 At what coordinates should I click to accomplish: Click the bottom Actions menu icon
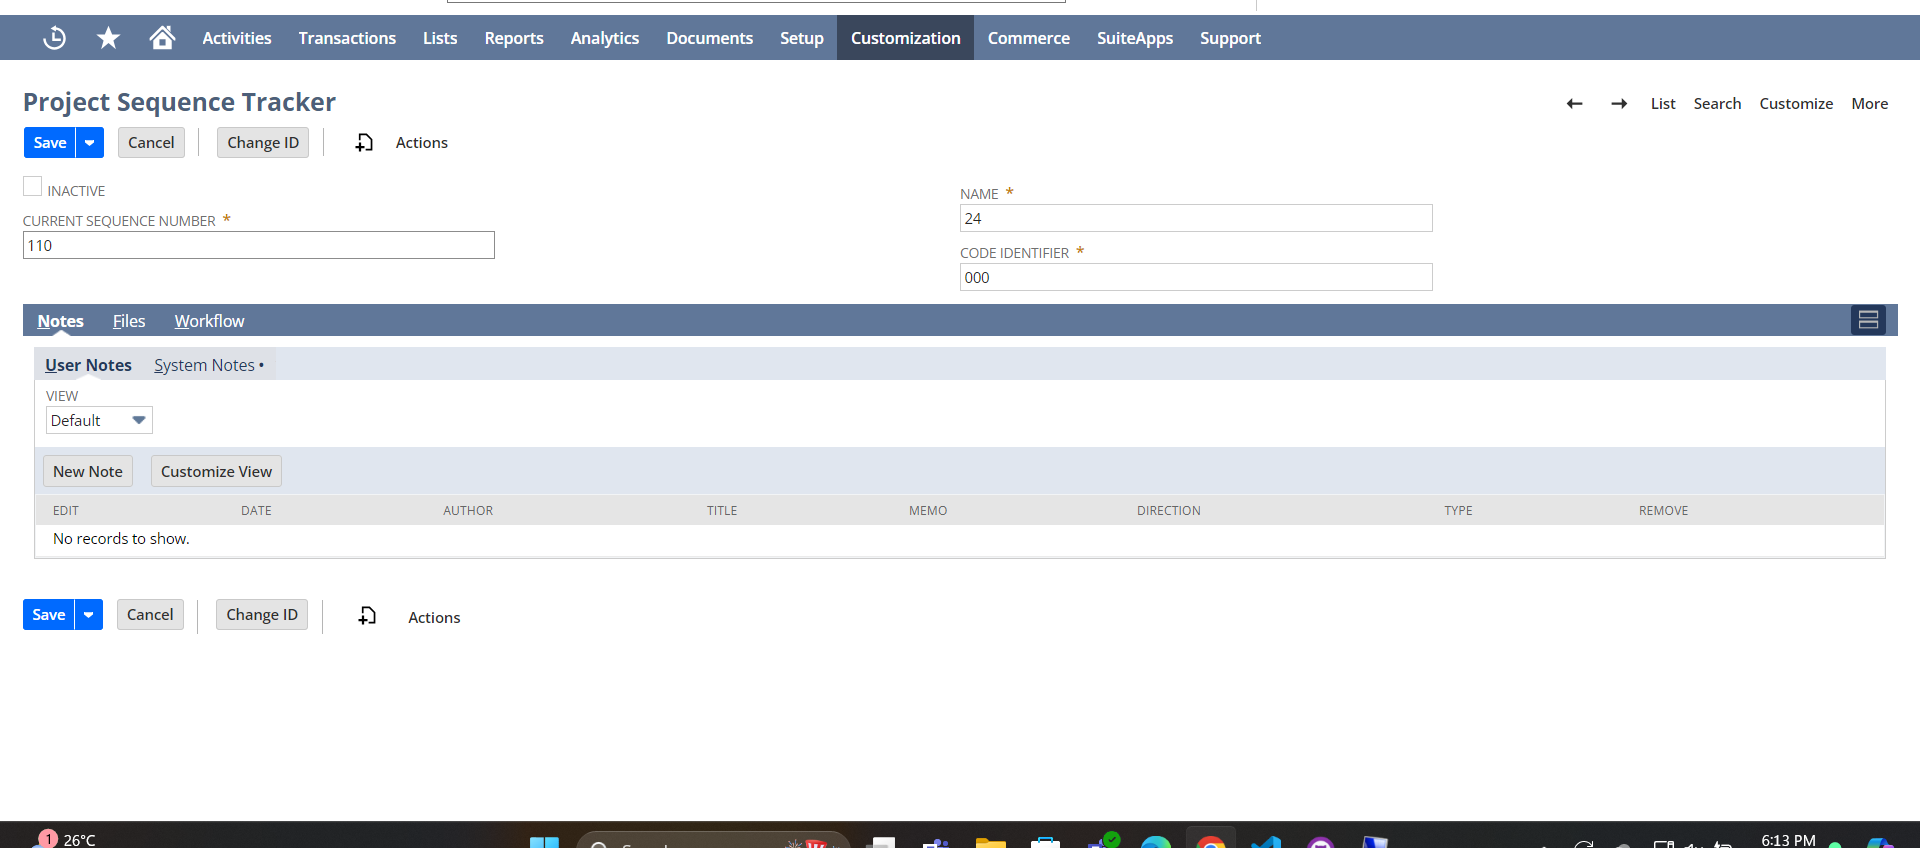tap(368, 616)
